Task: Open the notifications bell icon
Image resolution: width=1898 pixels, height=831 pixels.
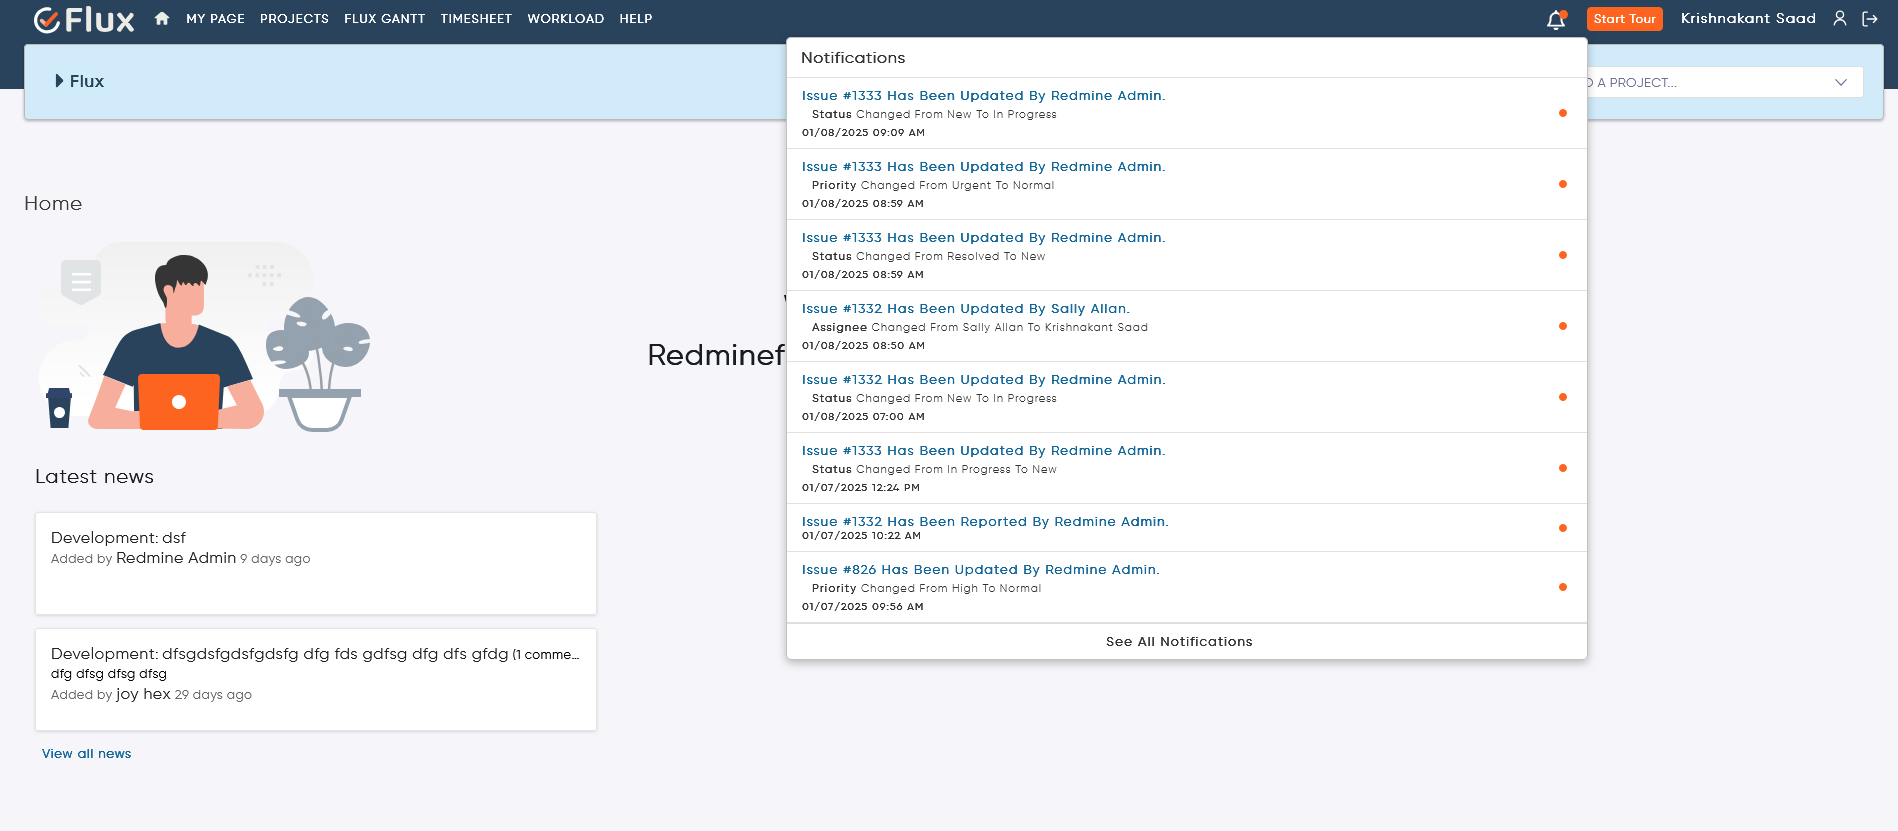Action: coord(1555,20)
